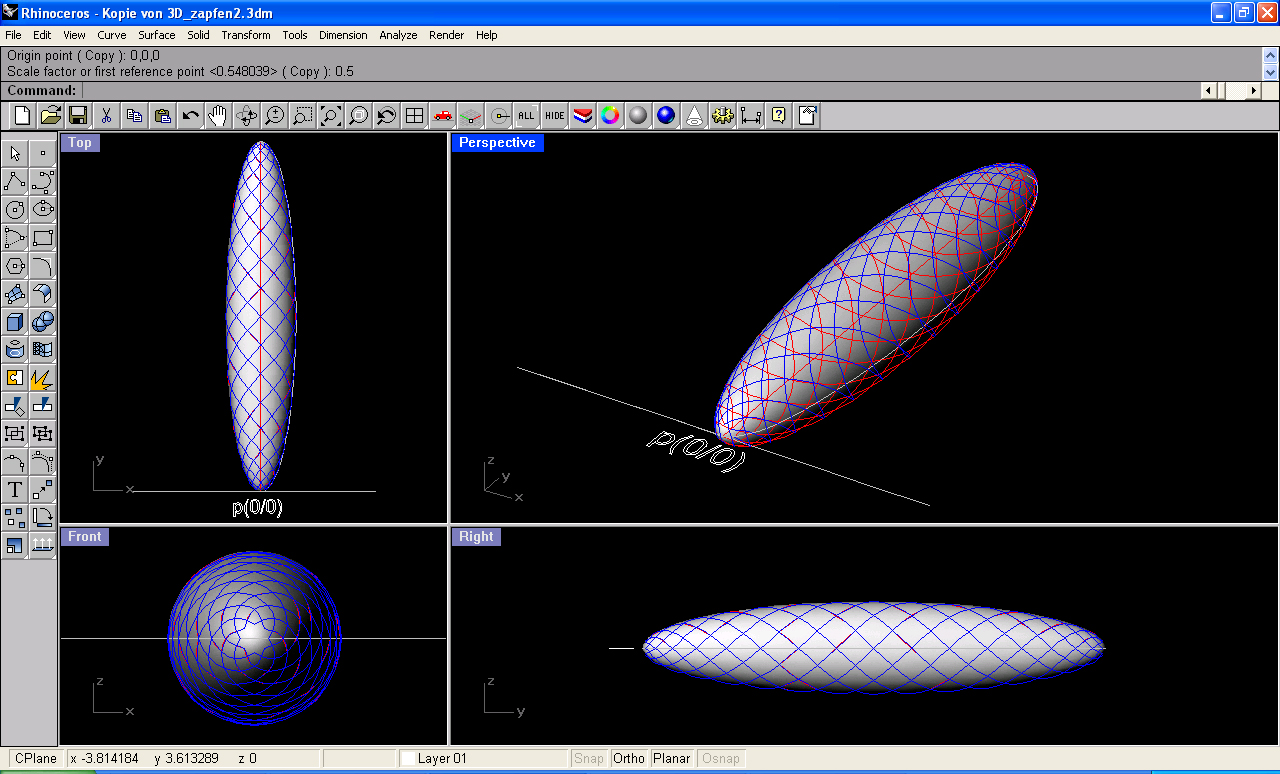Select the Circle tool in the left toolbar
1280x774 pixels.
[x=15, y=209]
